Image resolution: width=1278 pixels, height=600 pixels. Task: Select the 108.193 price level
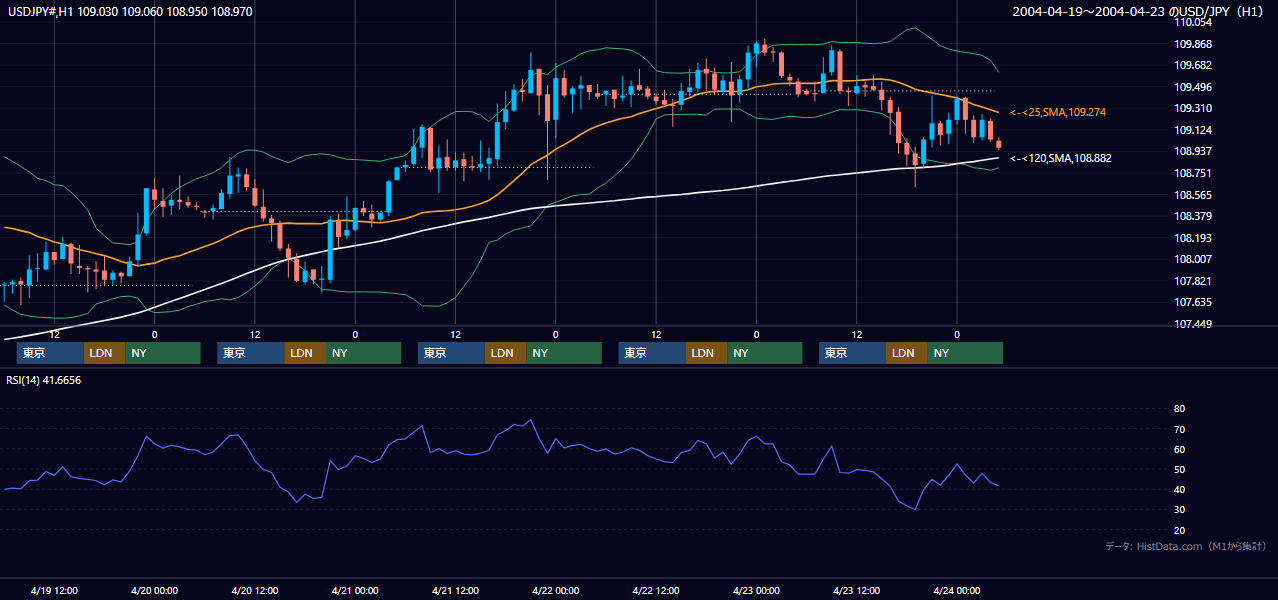[1193, 238]
